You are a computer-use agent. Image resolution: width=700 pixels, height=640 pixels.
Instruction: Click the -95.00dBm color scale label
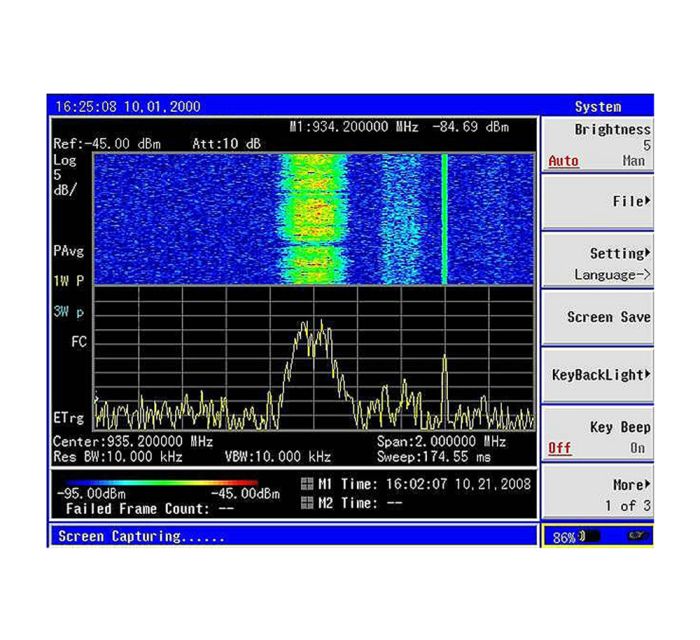[x=92, y=494]
